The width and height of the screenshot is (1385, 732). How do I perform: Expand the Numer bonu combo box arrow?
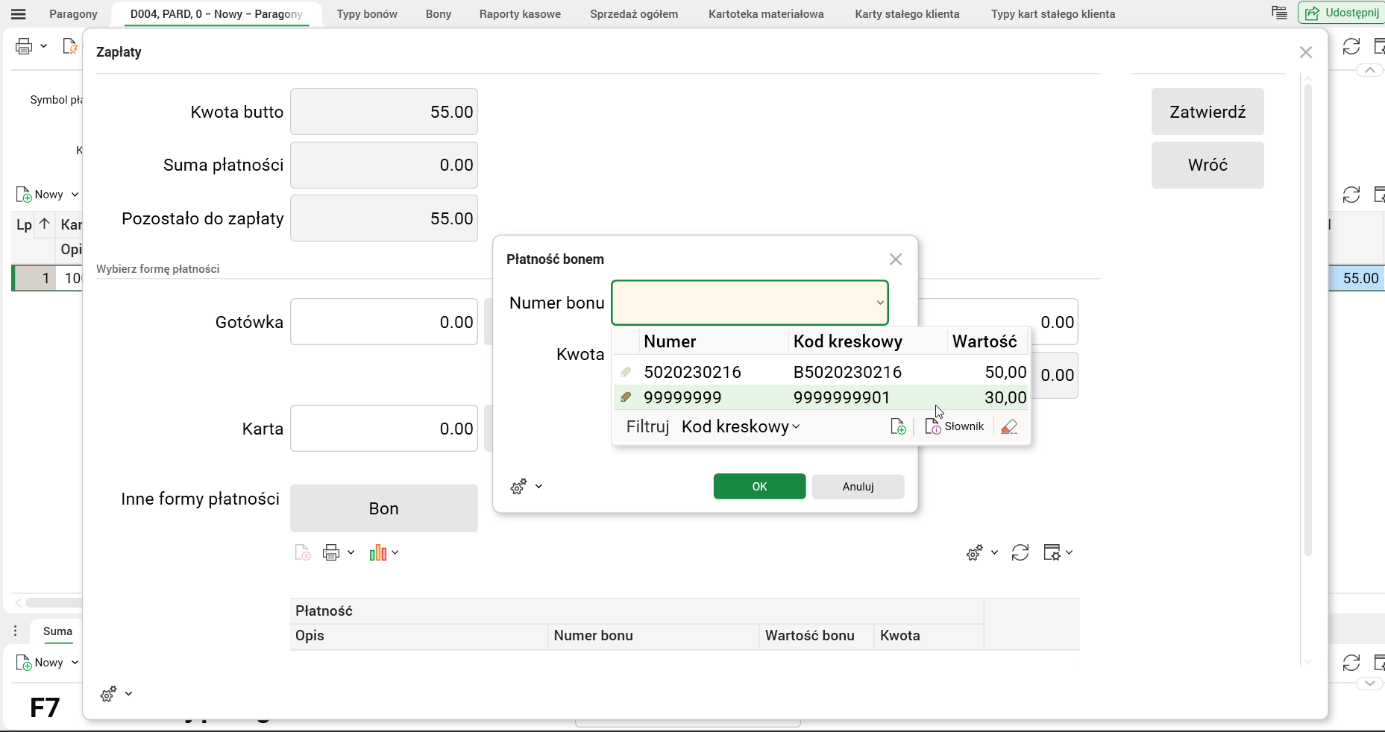tap(880, 303)
